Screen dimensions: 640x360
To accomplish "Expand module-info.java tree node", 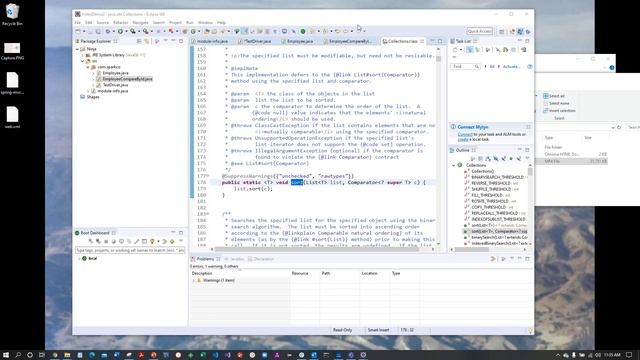I will point(87,91).
